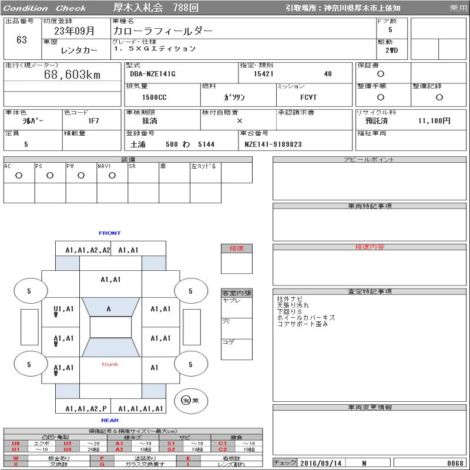Toggle the NAVI equipment circle

click(112, 175)
